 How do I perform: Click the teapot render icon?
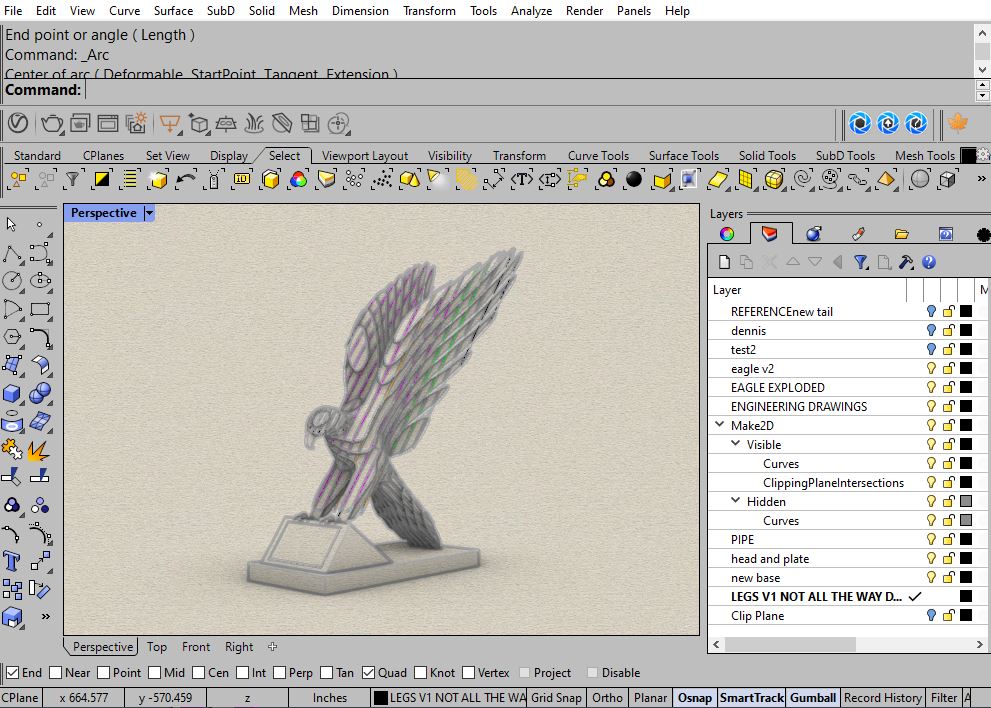point(51,123)
